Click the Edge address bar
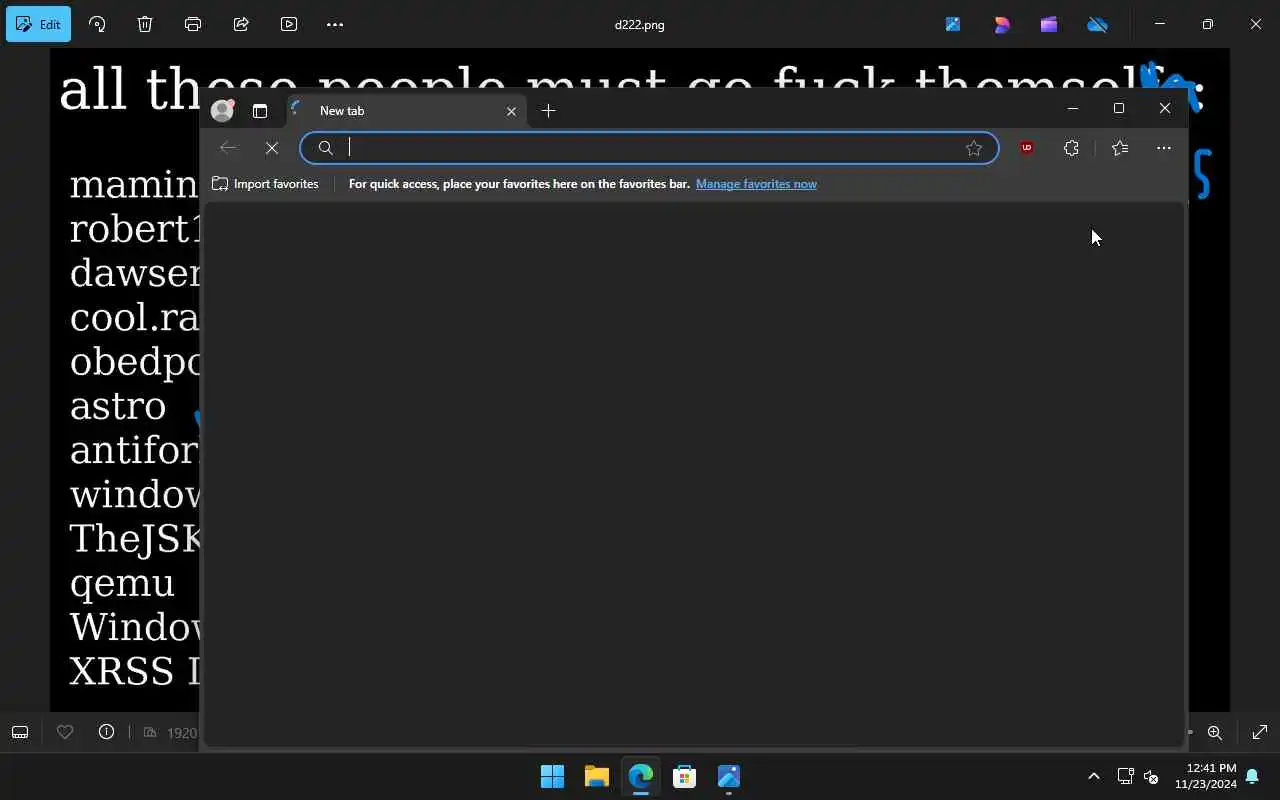 649,148
